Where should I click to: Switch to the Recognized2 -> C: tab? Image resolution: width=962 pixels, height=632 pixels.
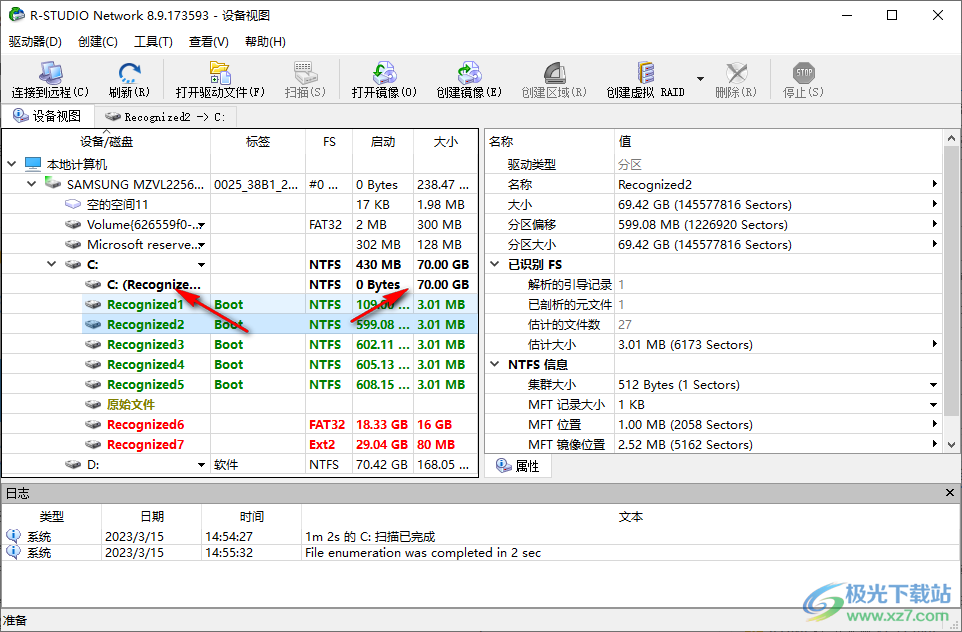[165, 117]
